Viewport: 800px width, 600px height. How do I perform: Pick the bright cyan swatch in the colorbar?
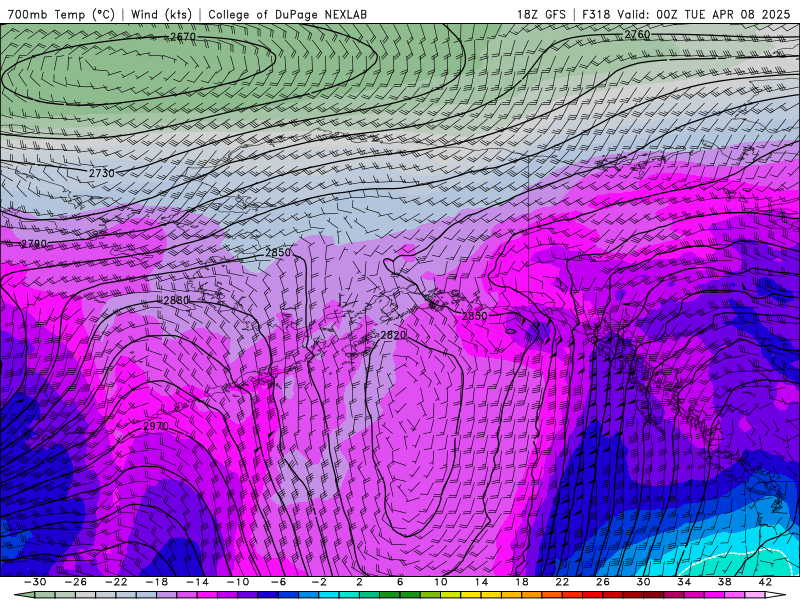point(329,594)
